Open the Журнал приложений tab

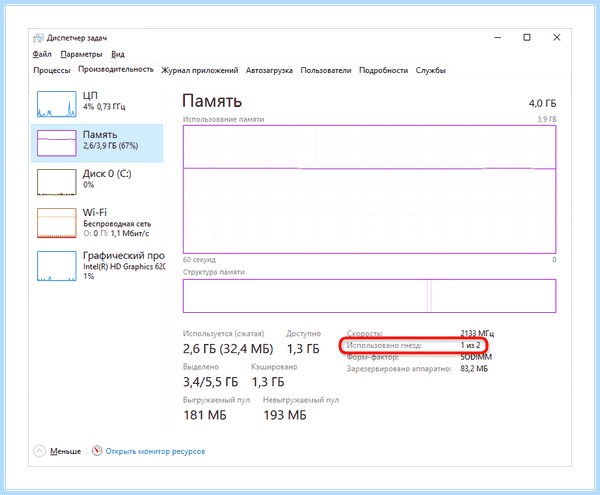pos(199,70)
